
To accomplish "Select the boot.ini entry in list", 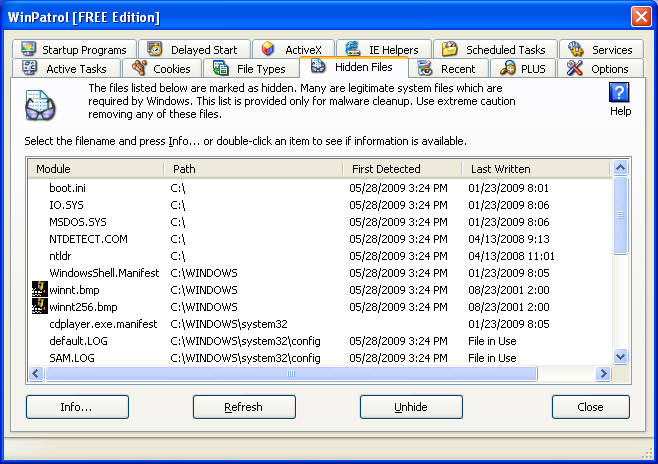I will coord(69,188).
